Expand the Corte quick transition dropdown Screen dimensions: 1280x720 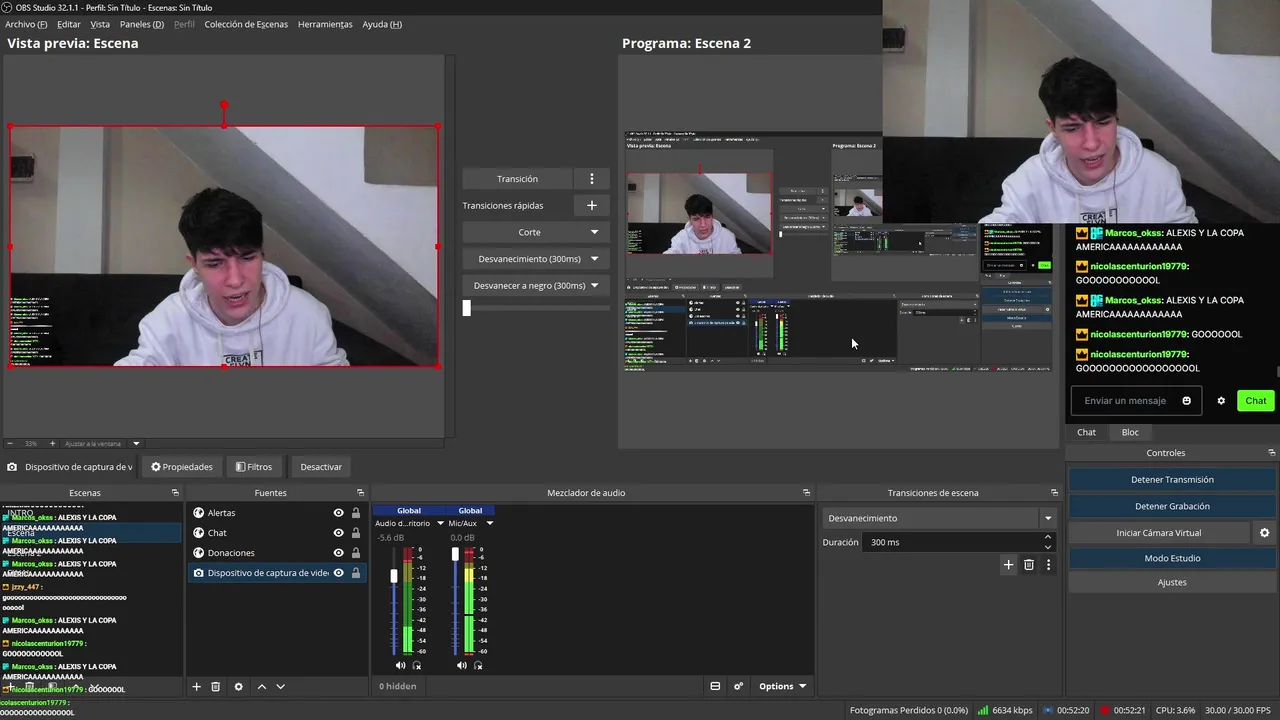pos(594,232)
